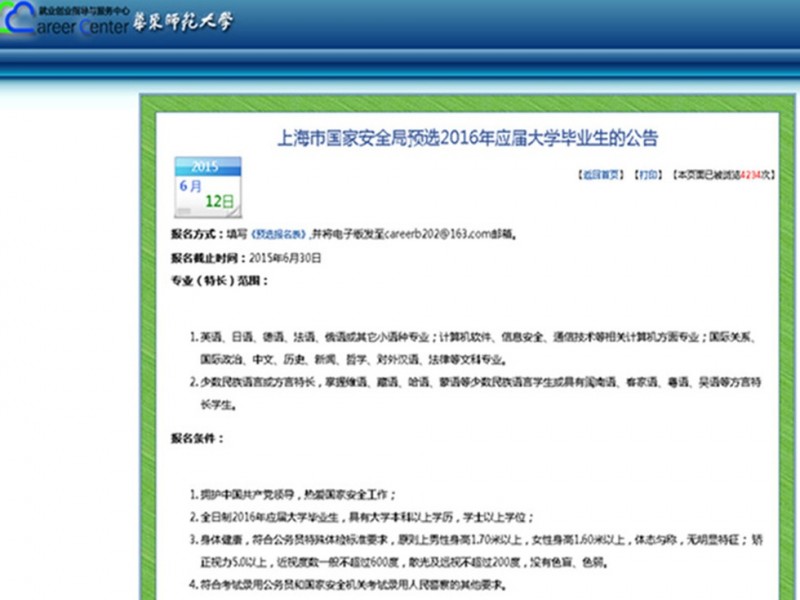Open the announcement title about 国家安全局
The height and width of the screenshot is (600, 800).
(x=470, y=140)
